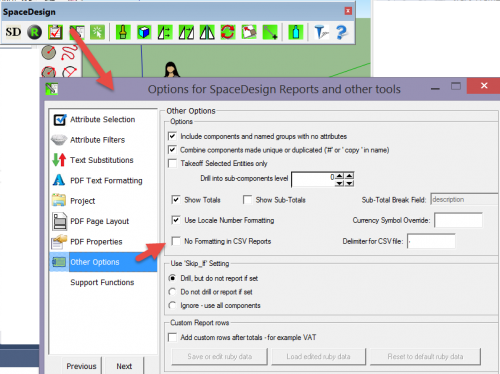The image size is (500, 374).
Task: Click the rotated square with red arrow icon
Action: (249, 32)
